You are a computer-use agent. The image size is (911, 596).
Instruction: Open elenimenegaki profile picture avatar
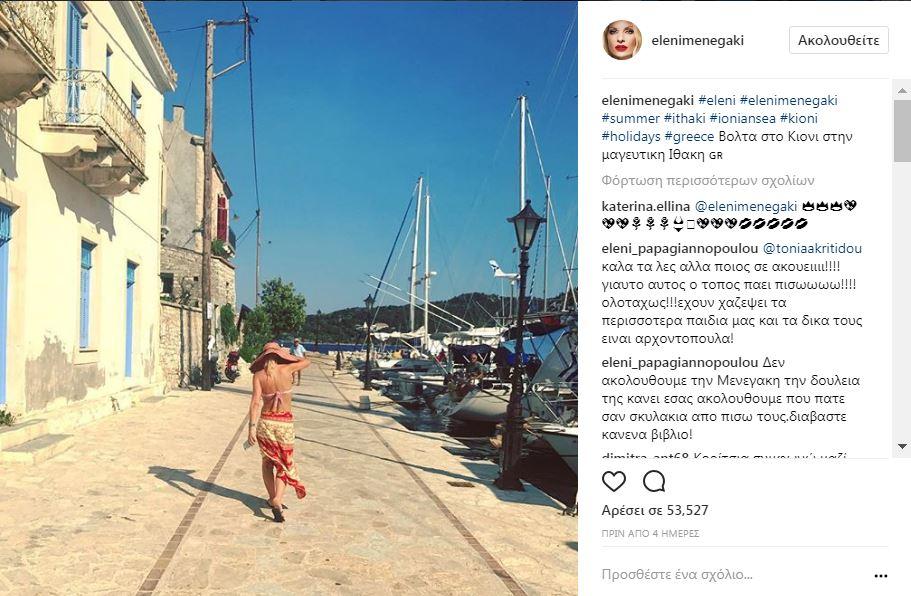pyautogui.click(x=622, y=40)
